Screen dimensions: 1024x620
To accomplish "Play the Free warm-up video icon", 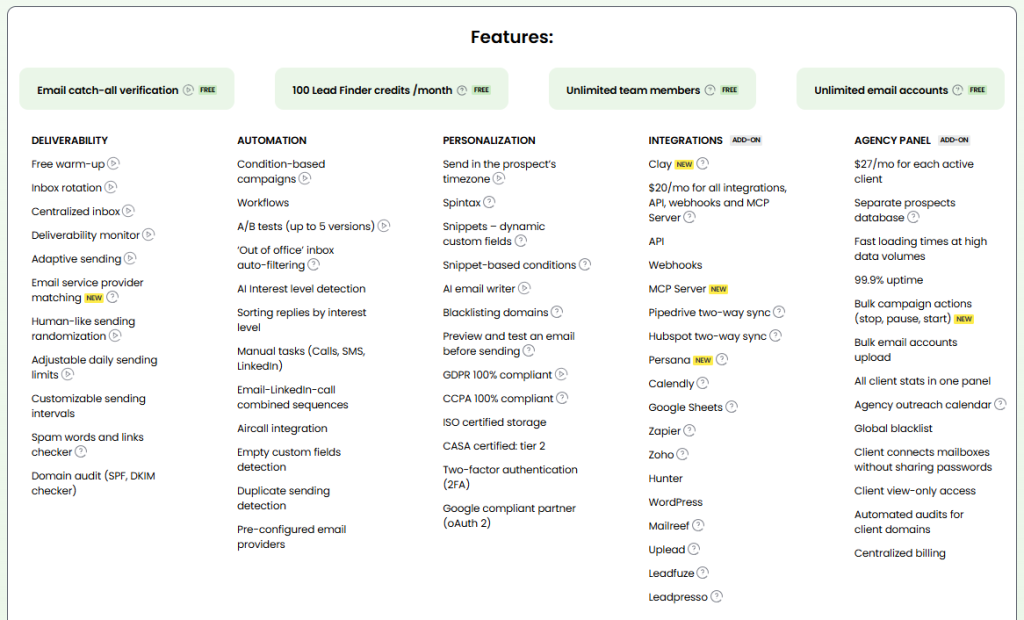I will 113,164.
